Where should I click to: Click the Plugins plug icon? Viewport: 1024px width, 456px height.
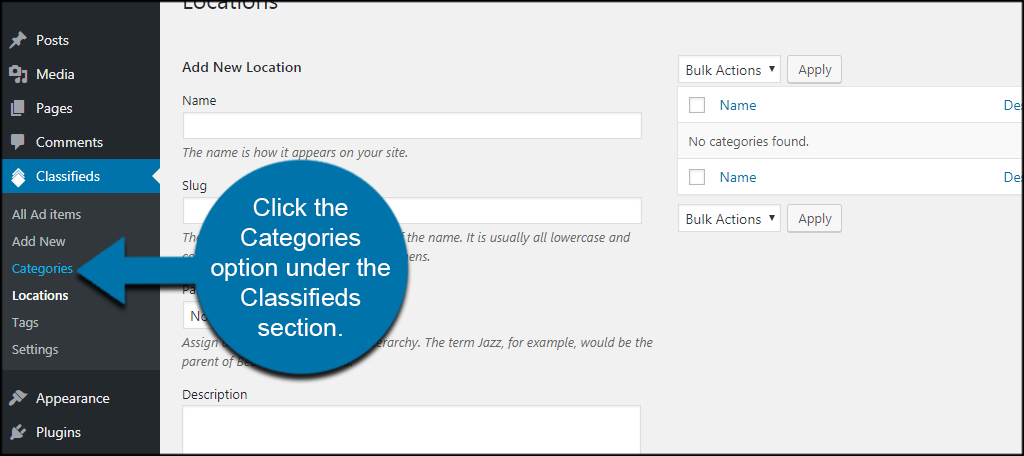coord(18,432)
